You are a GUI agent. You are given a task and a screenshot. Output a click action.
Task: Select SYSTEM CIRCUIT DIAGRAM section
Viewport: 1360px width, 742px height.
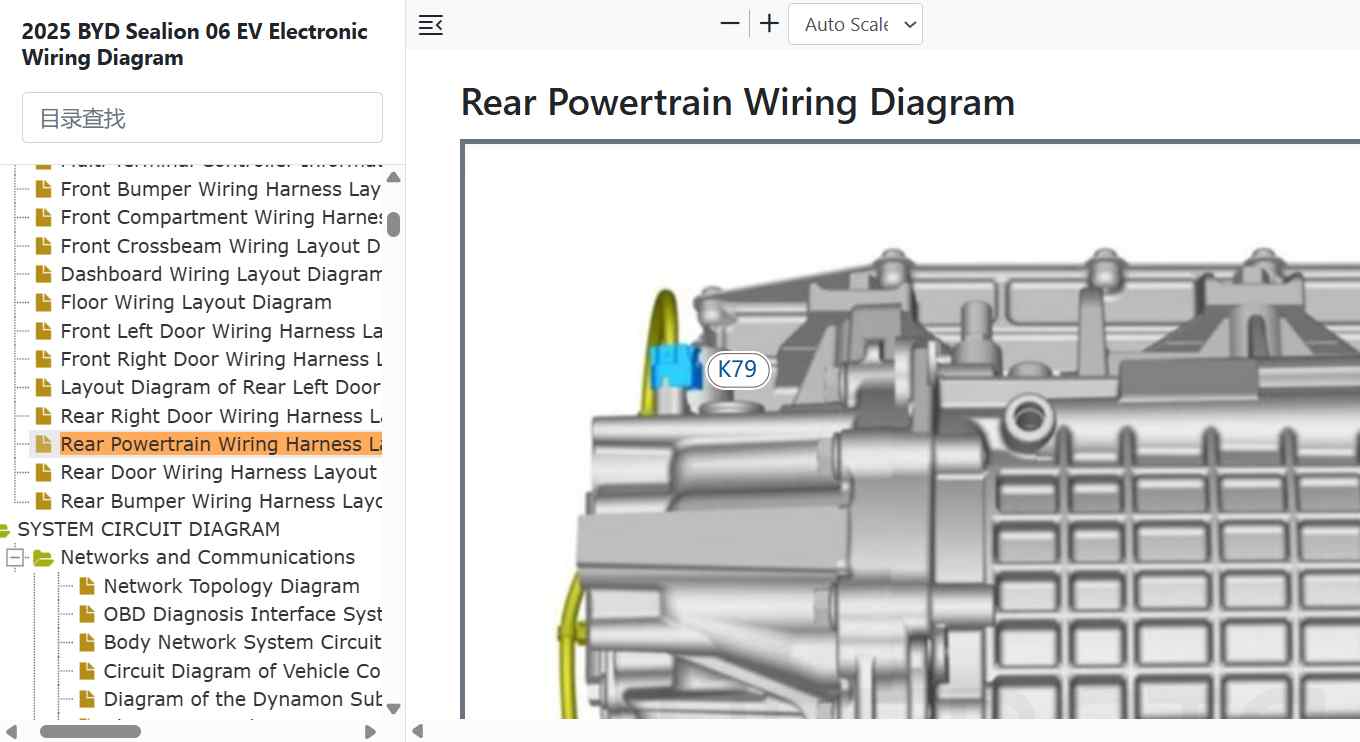pos(149,529)
